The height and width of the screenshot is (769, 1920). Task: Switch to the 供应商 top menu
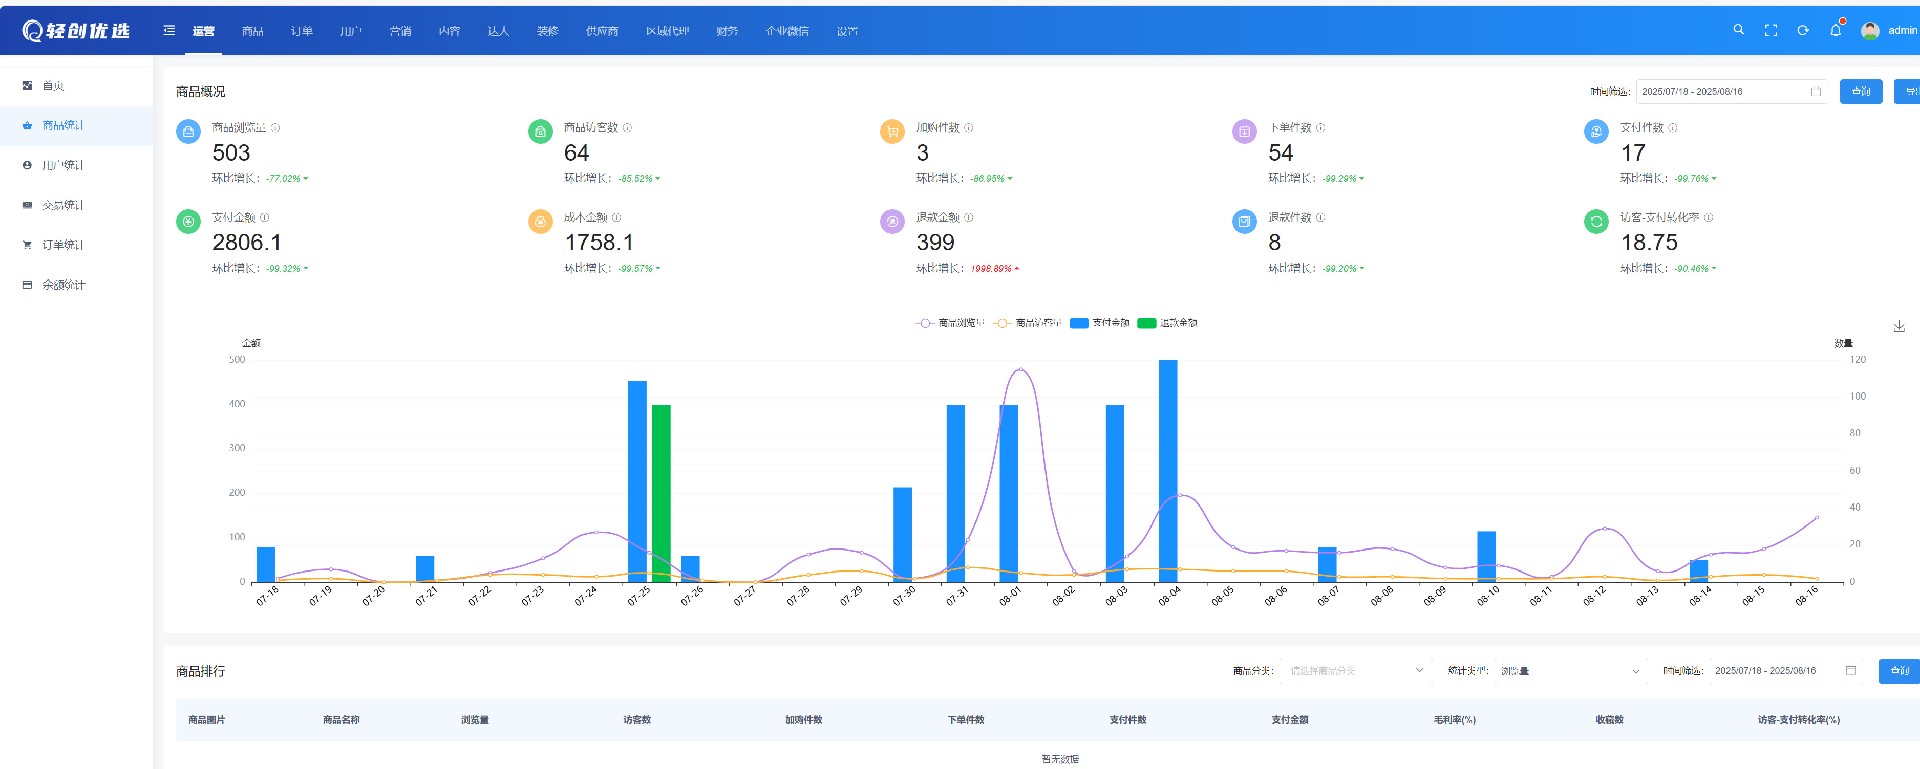coord(601,31)
